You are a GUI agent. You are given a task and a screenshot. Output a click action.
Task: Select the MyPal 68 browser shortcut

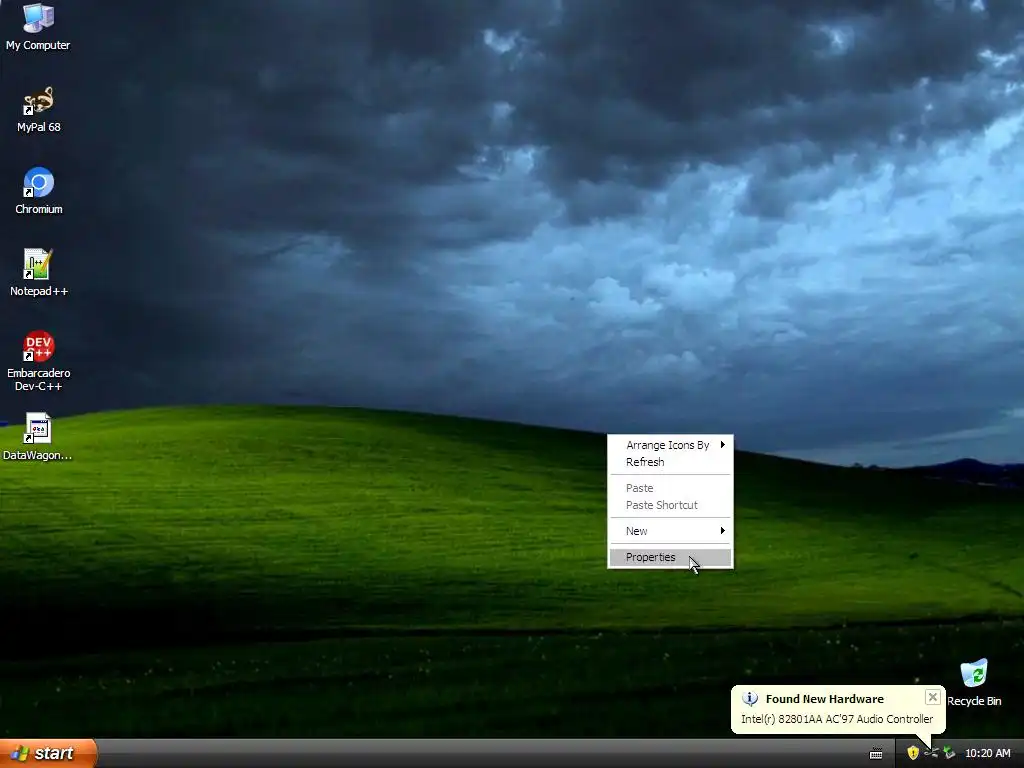tap(39, 110)
